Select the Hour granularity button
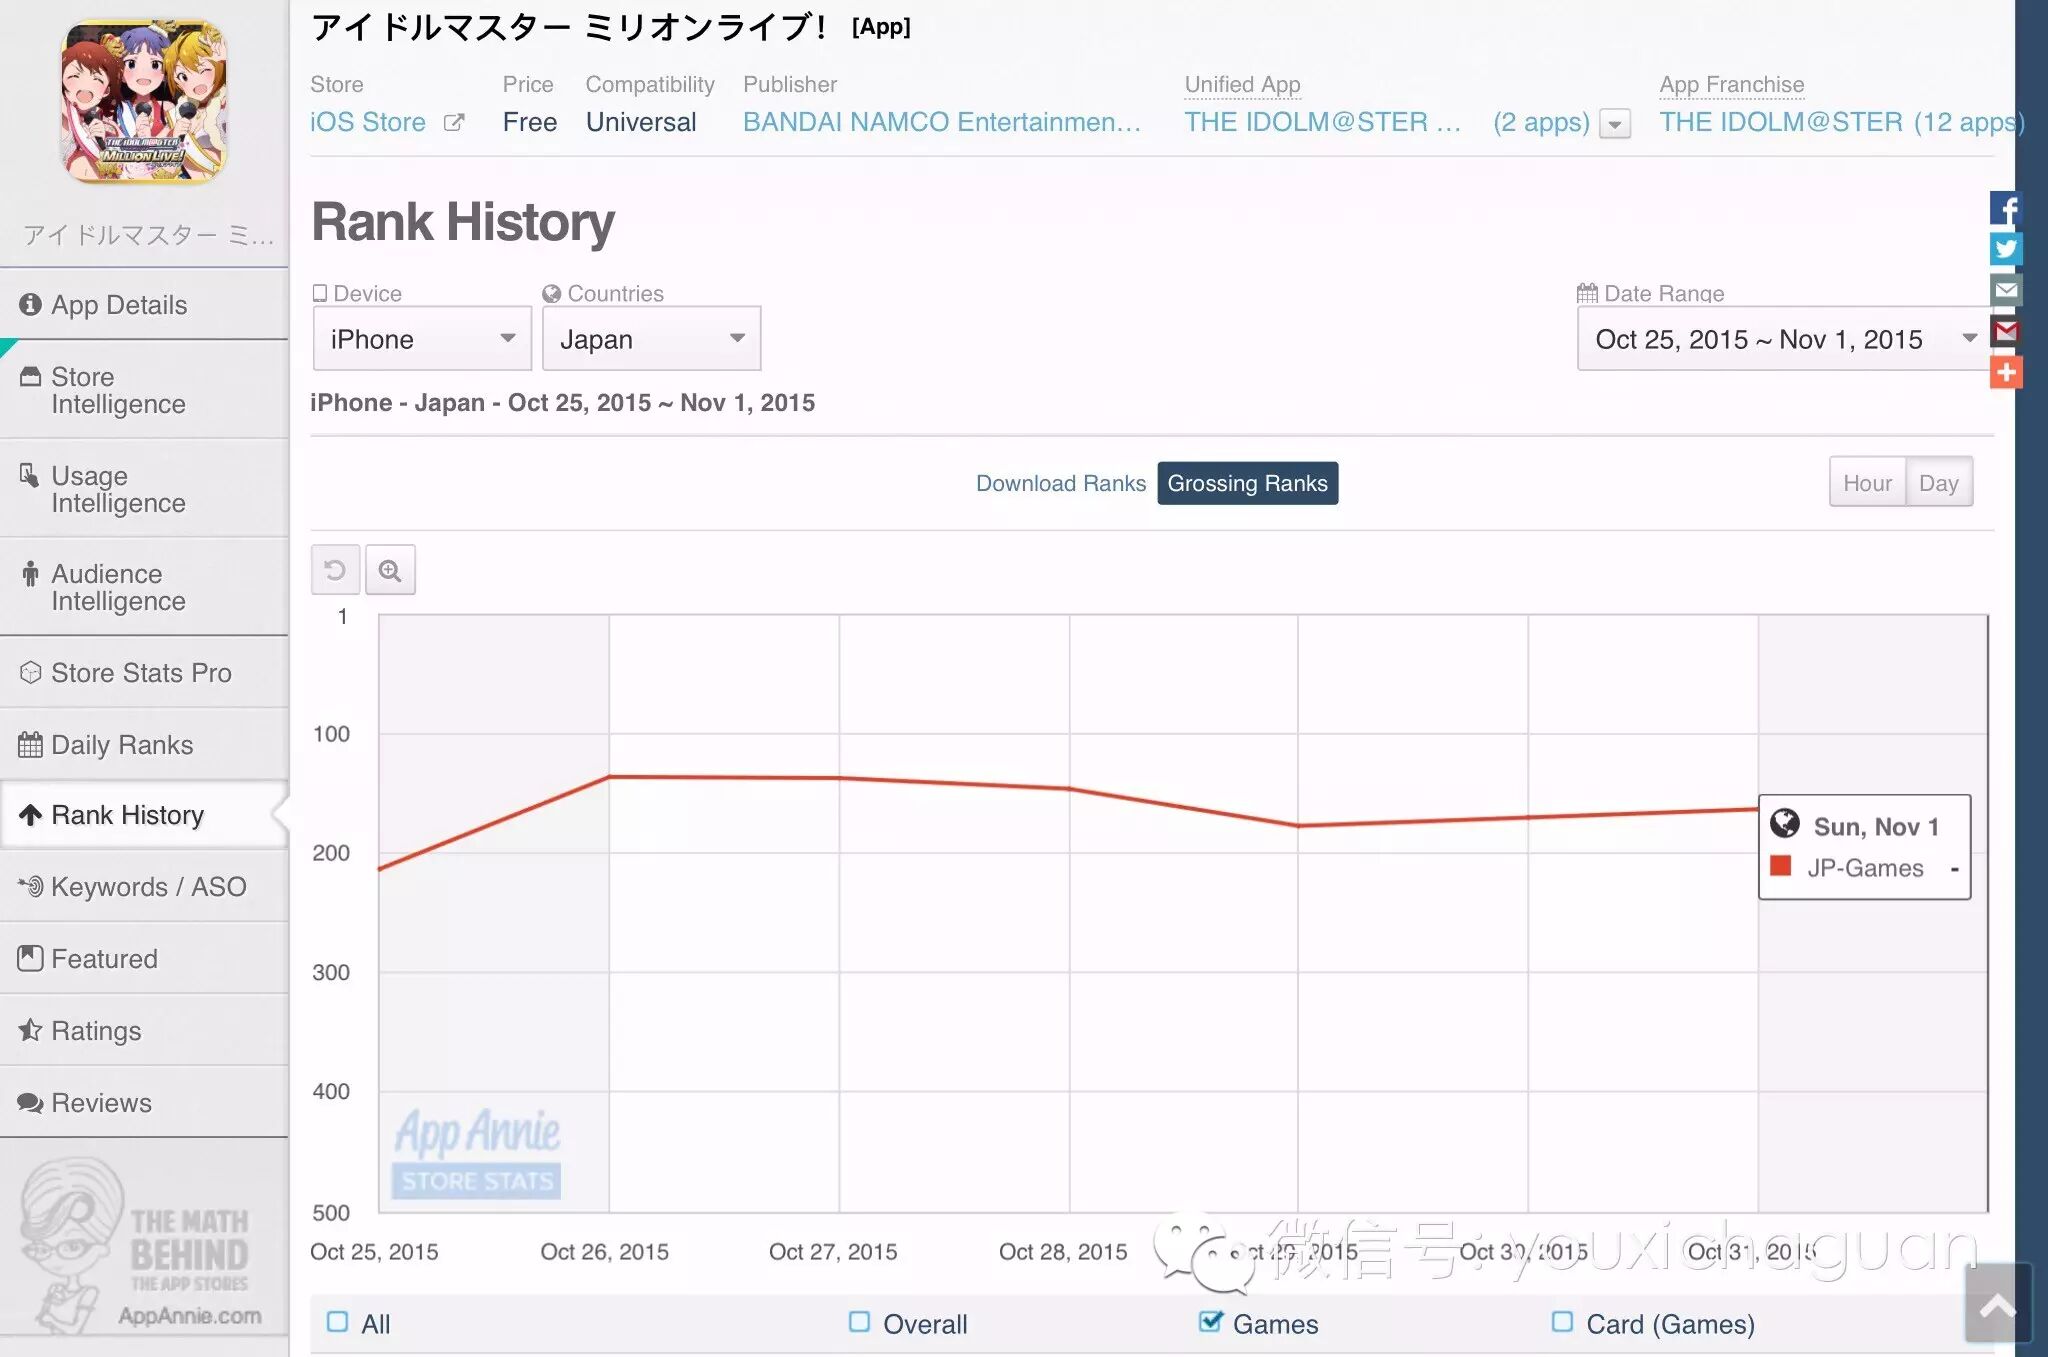The height and width of the screenshot is (1357, 2048). pos(1866,483)
